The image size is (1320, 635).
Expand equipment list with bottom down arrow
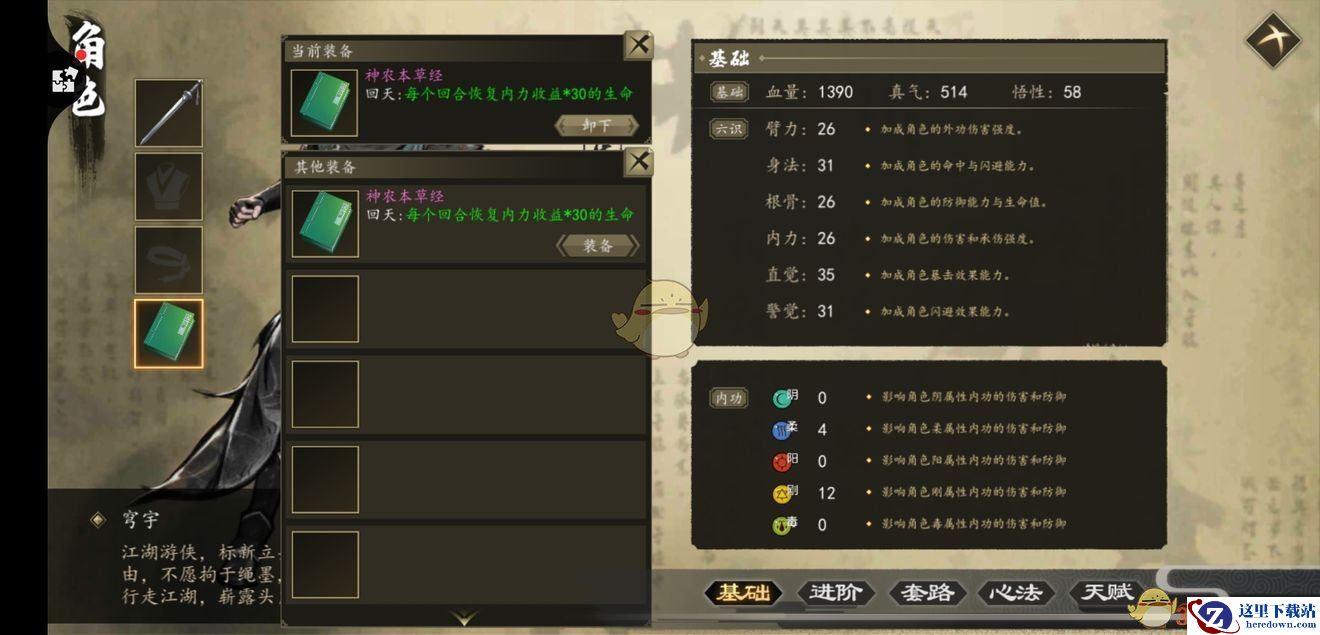click(x=464, y=618)
